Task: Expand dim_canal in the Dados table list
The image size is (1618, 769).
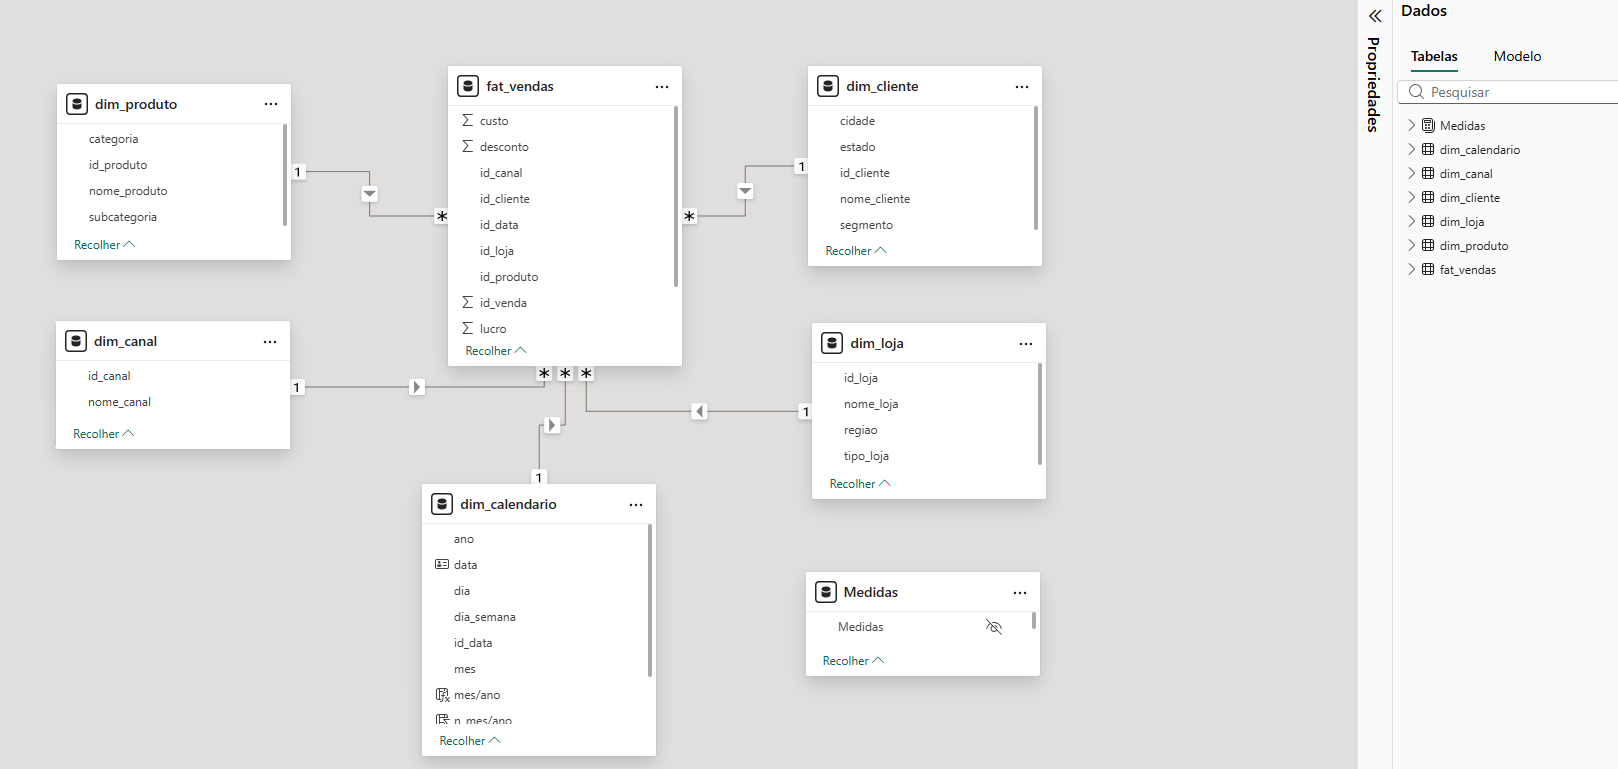Action: [1412, 173]
